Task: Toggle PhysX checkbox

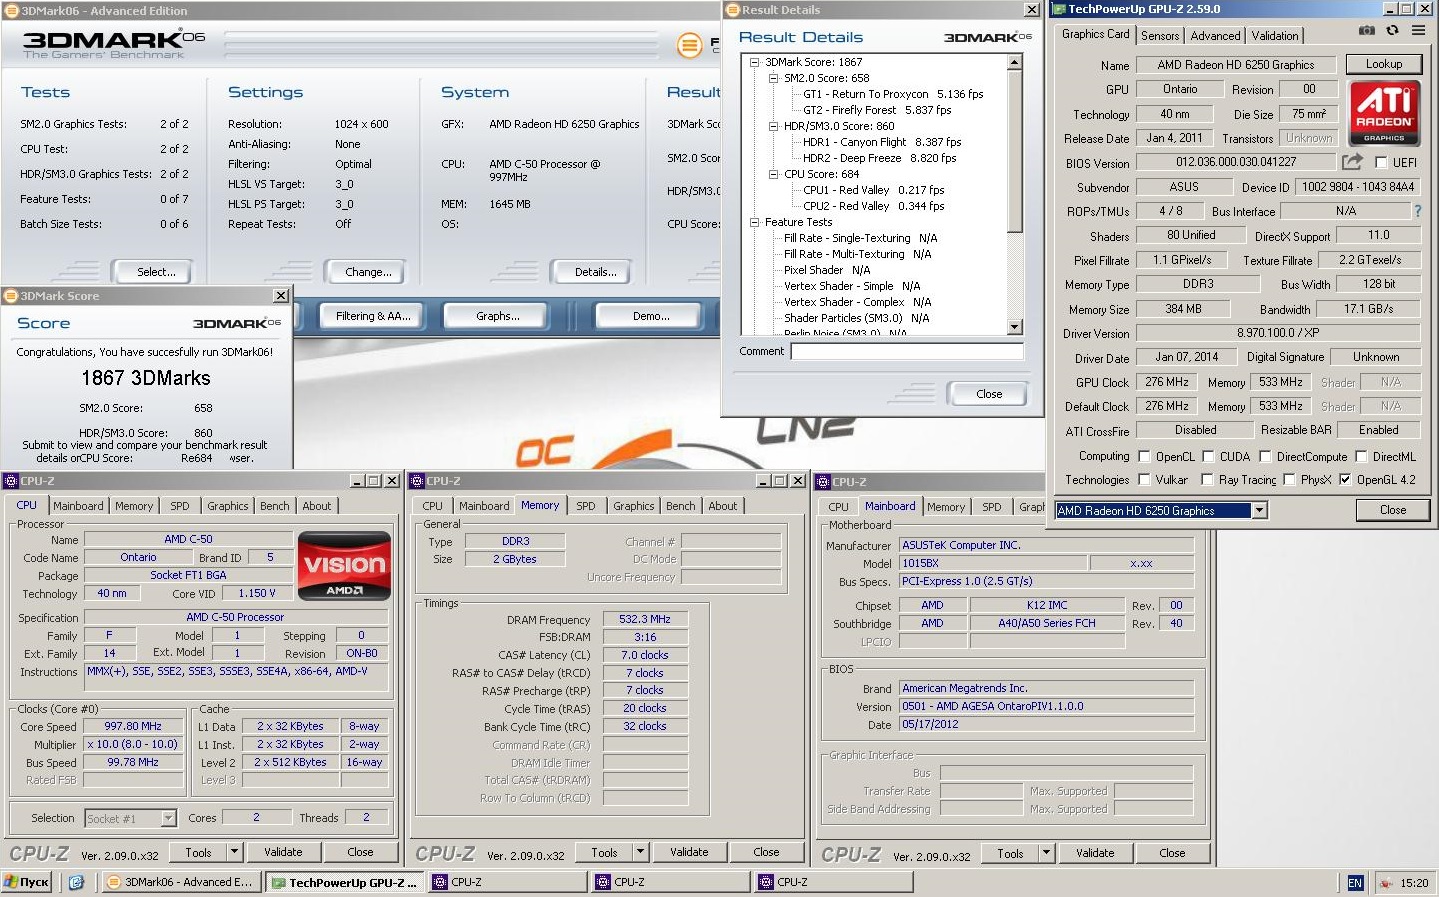Action: point(1289,480)
